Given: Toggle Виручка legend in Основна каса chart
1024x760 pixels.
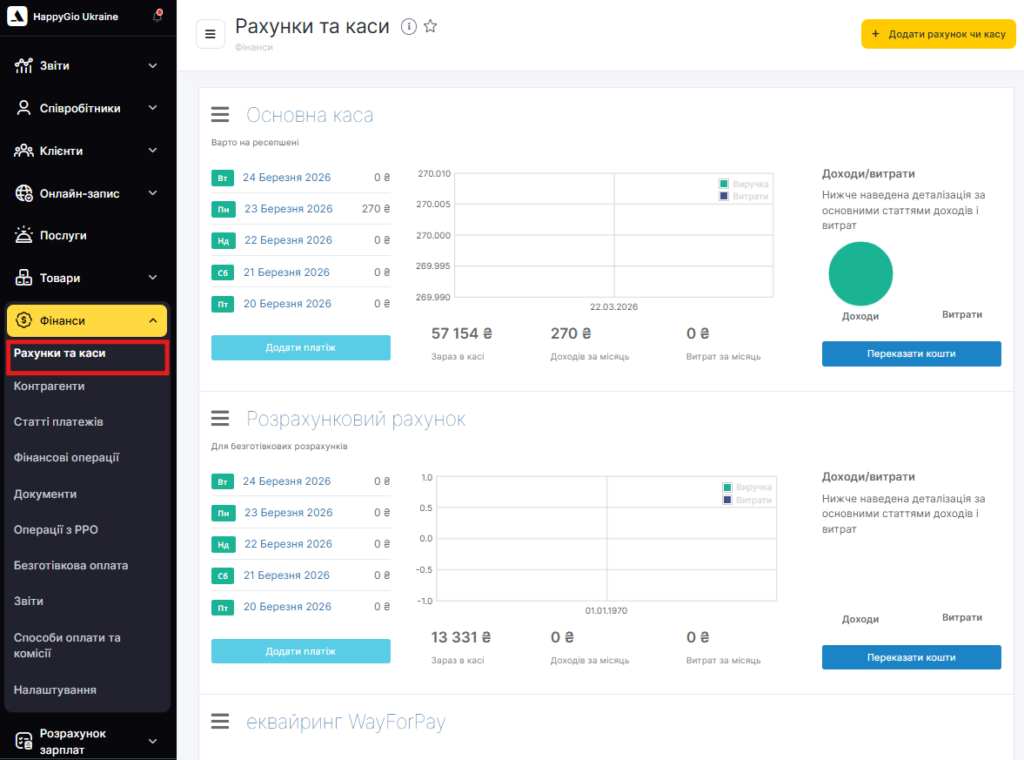Looking at the screenshot, I should pos(743,184).
